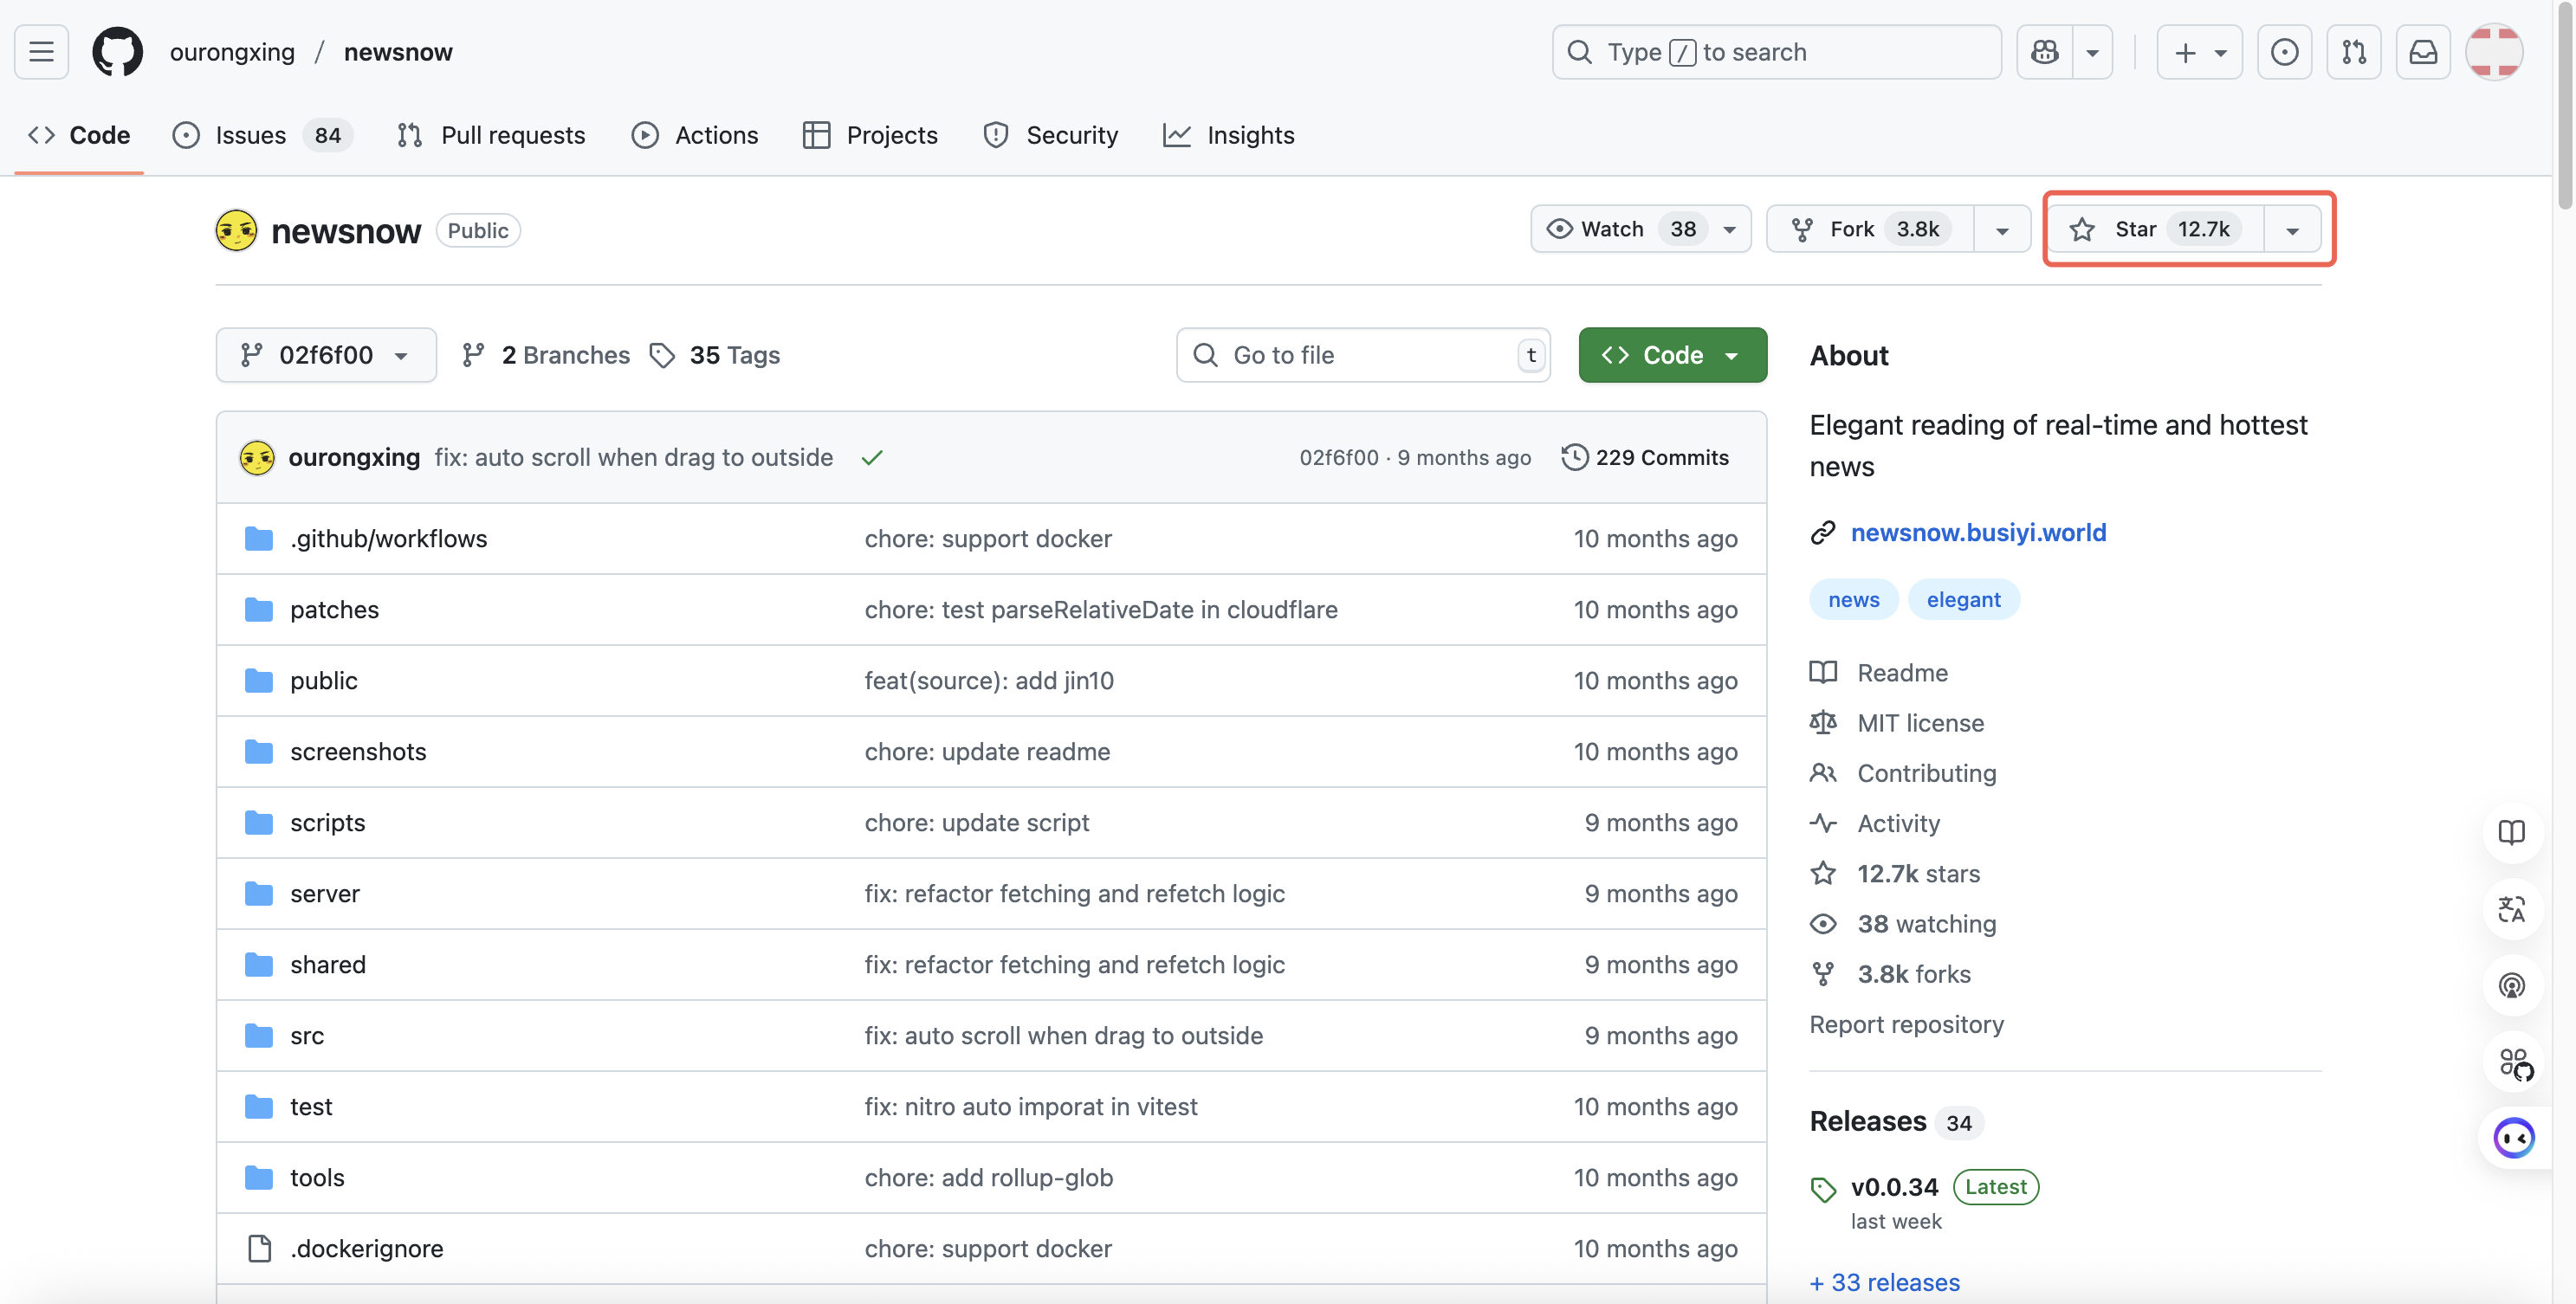Open the Copilot dropdown arrow
2576x1304 pixels.
tap(2092, 52)
